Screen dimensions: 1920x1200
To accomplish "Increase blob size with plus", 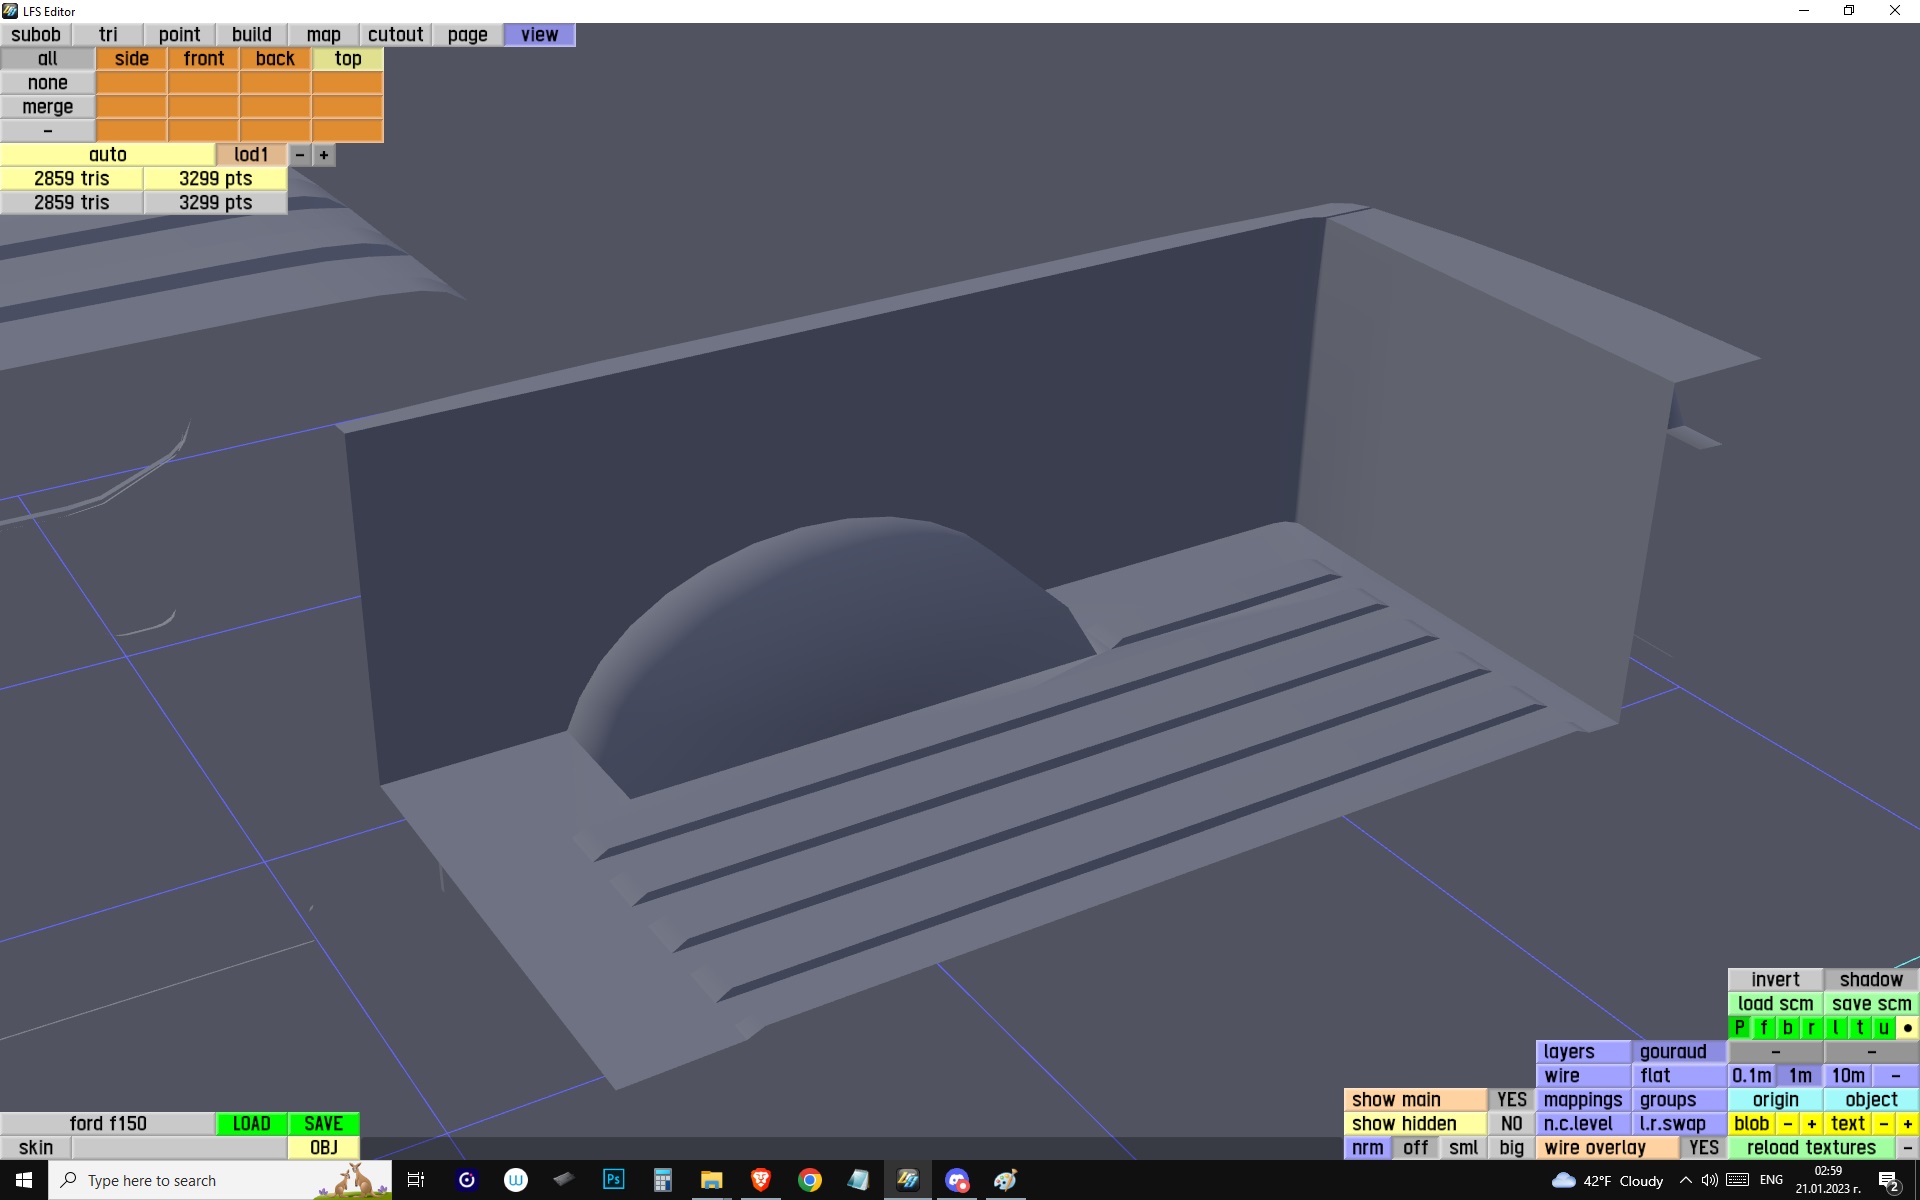I will [x=1811, y=1124].
